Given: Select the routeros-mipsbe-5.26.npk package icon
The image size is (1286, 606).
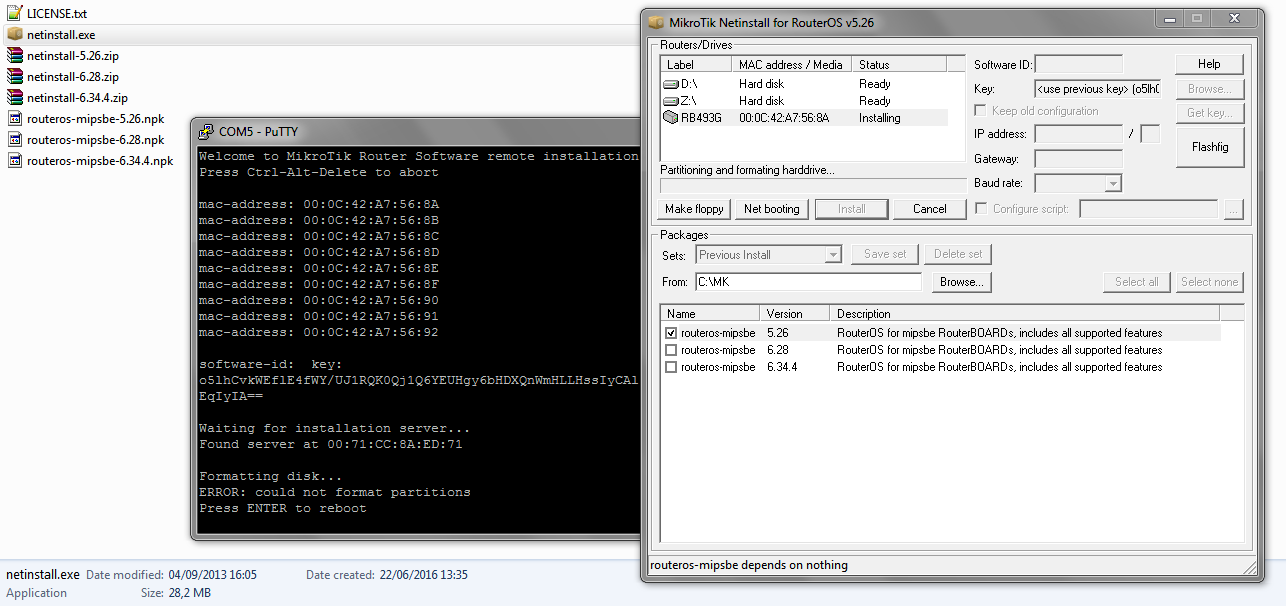Looking at the screenshot, I should tap(16, 118).
